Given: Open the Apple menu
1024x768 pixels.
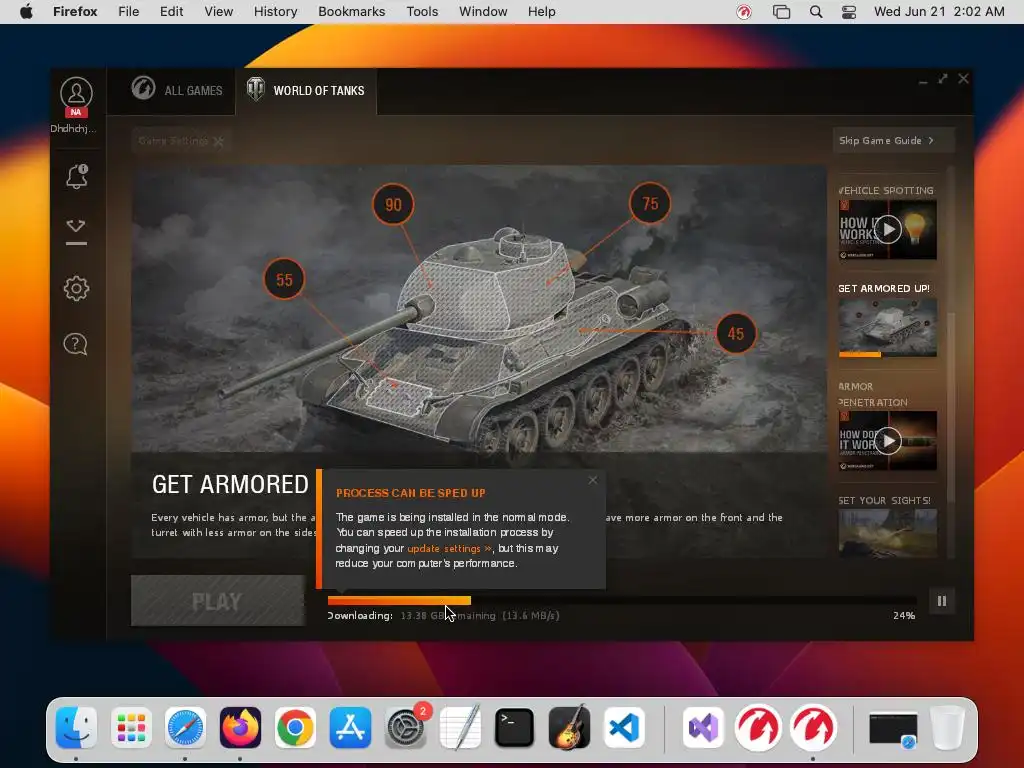Looking at the screenshot, I should click(x=26, y=12).
